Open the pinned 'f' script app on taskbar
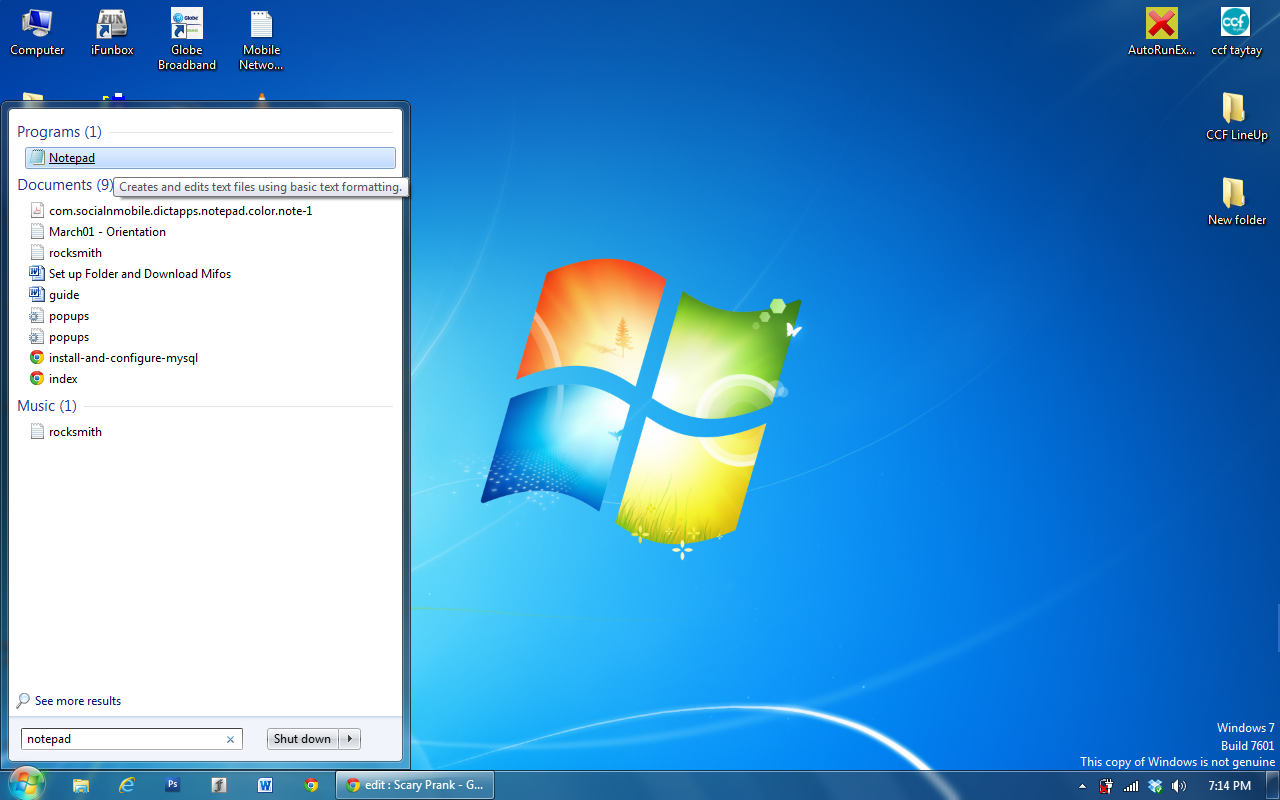This screenshot has height=800, width=1280. [x=219, y=786]
